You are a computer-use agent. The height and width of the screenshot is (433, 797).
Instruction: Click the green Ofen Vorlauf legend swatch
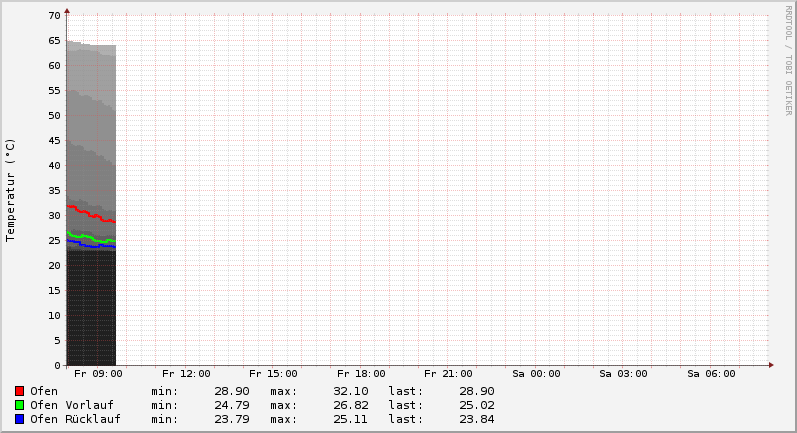19,405
